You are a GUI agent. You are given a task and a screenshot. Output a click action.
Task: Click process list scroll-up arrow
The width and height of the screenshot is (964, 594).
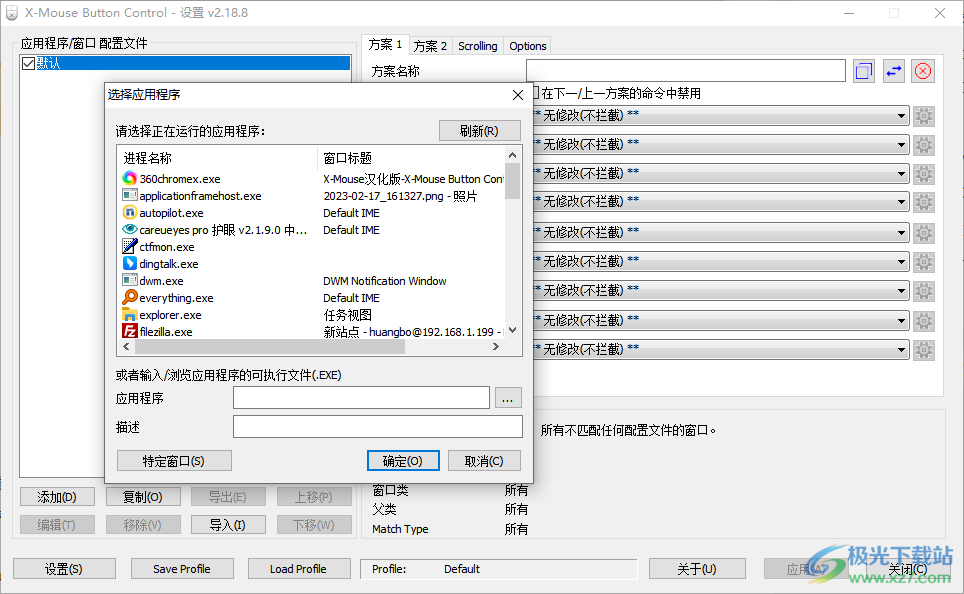[x=512, y=154]
